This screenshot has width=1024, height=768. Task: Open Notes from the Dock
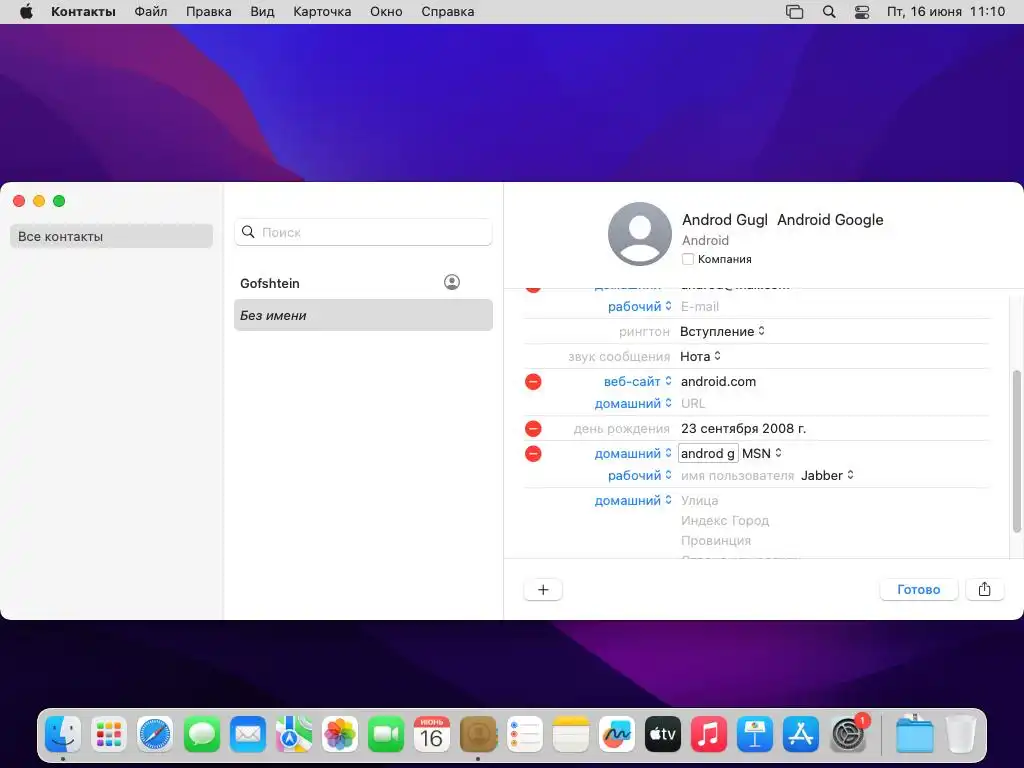[571, 734]
